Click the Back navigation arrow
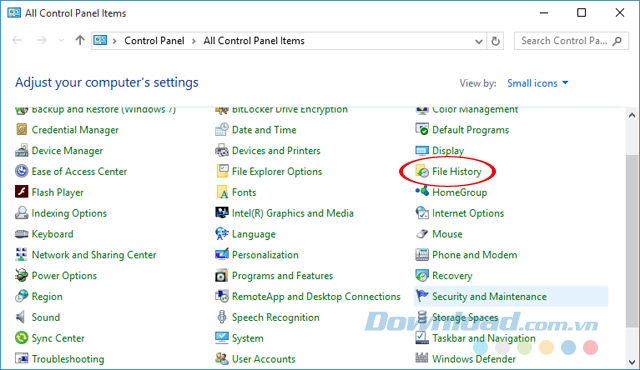 (x=17, y=40)
